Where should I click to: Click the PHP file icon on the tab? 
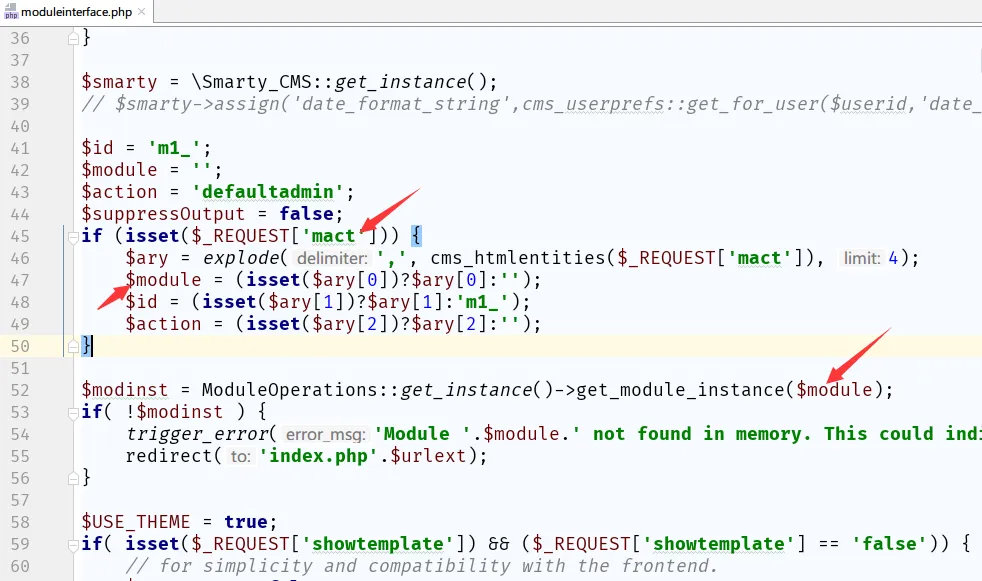pos(12,12)
